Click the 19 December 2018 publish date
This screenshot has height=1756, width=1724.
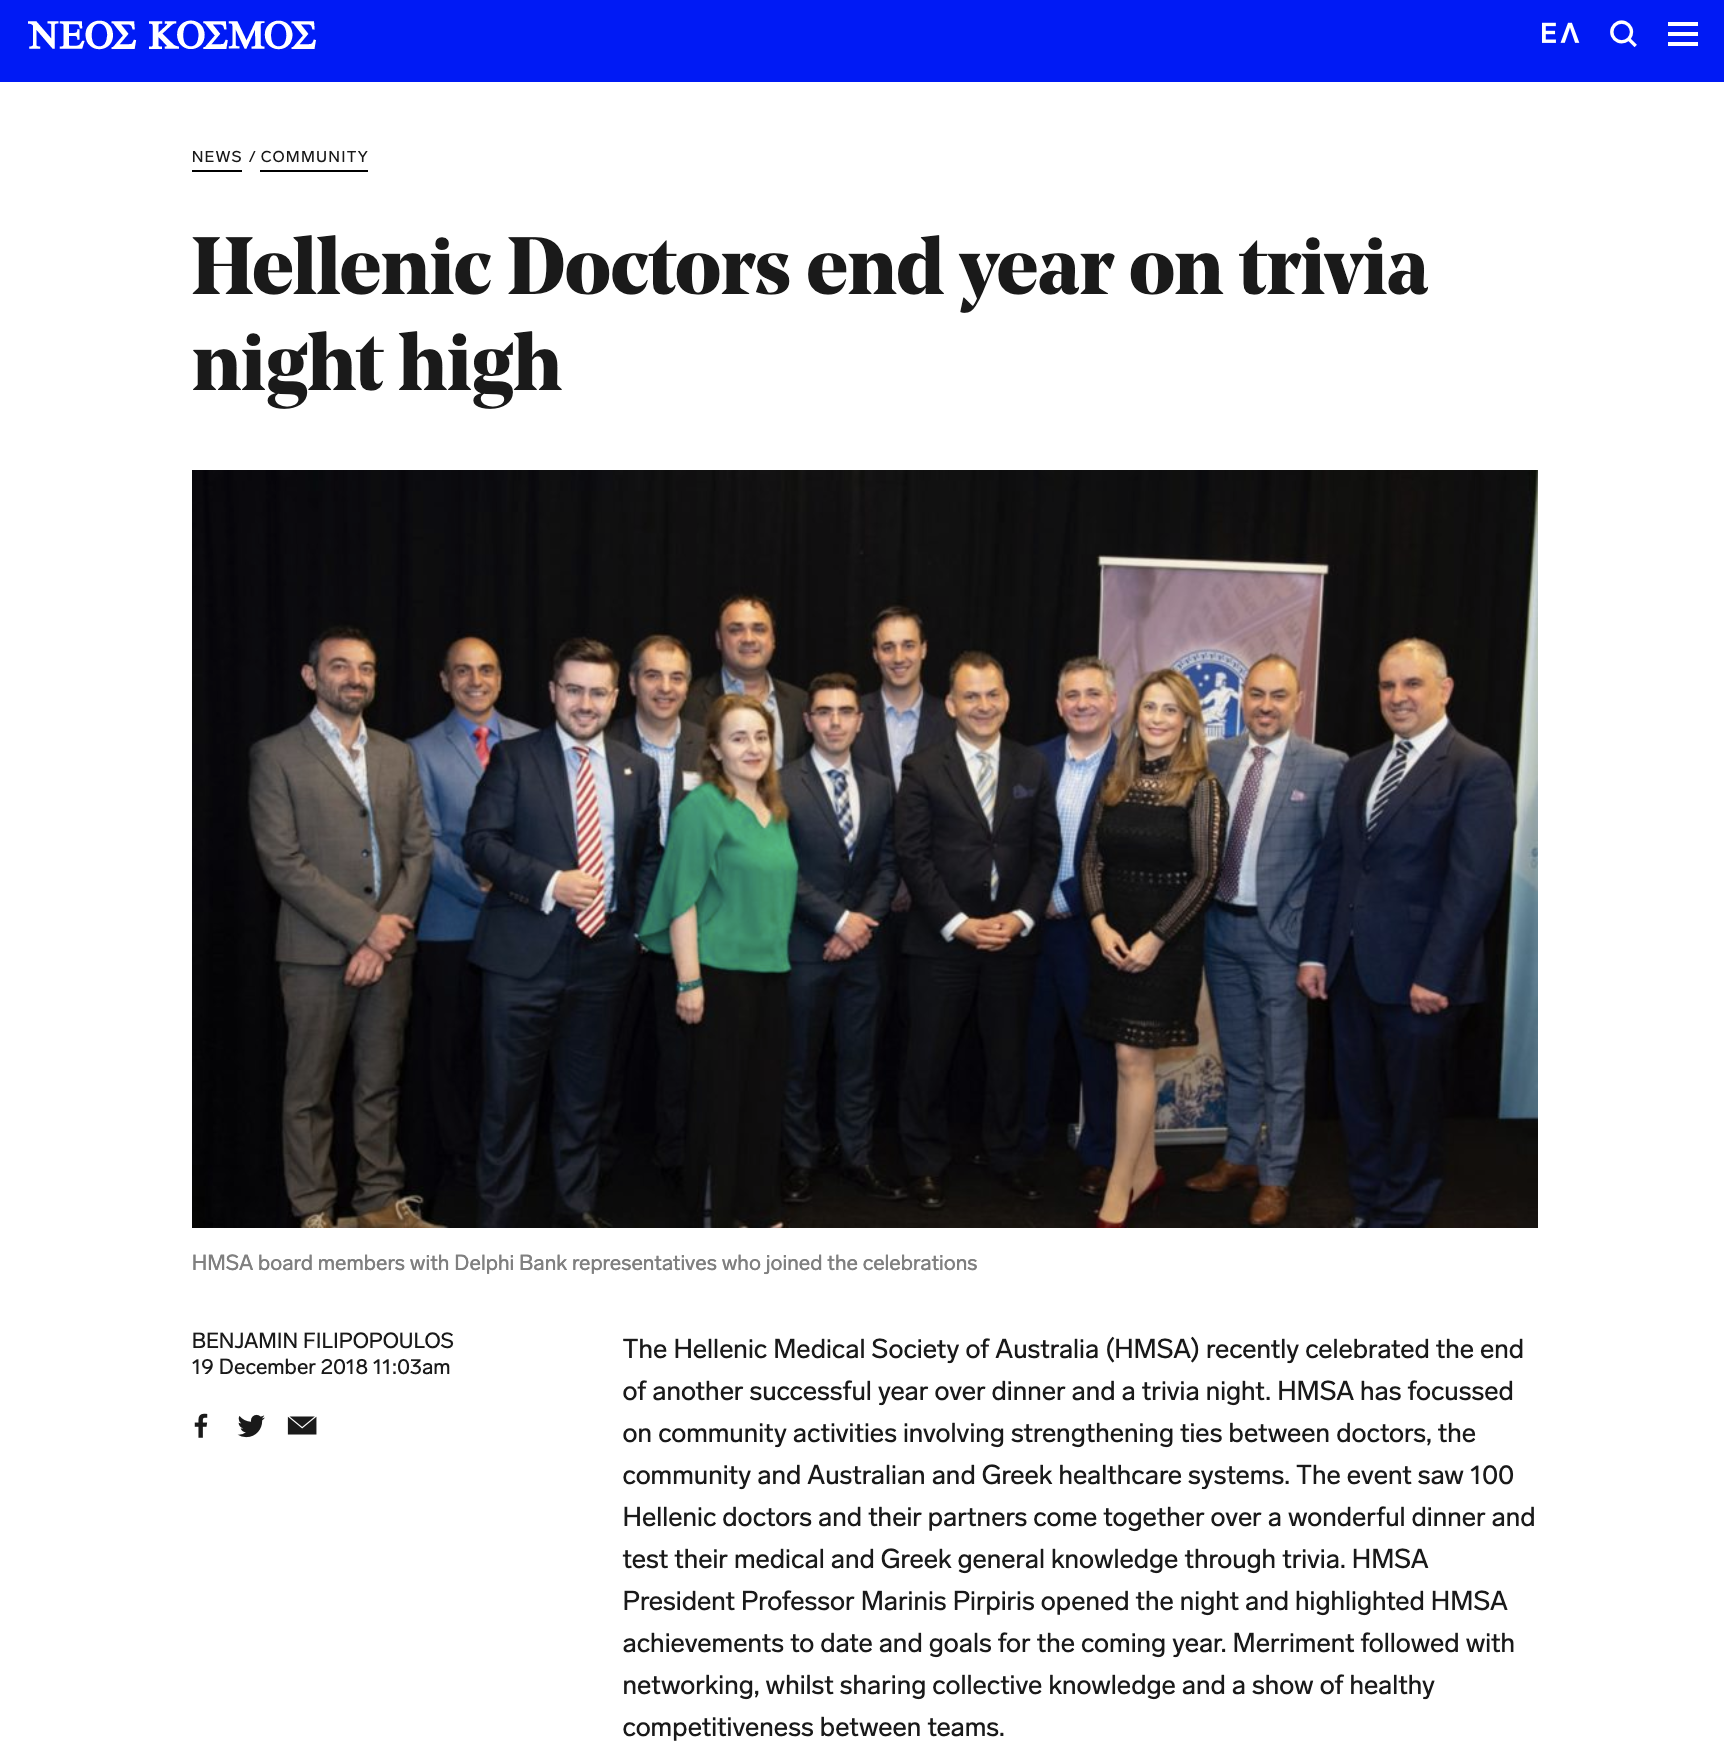[321, 1367]
